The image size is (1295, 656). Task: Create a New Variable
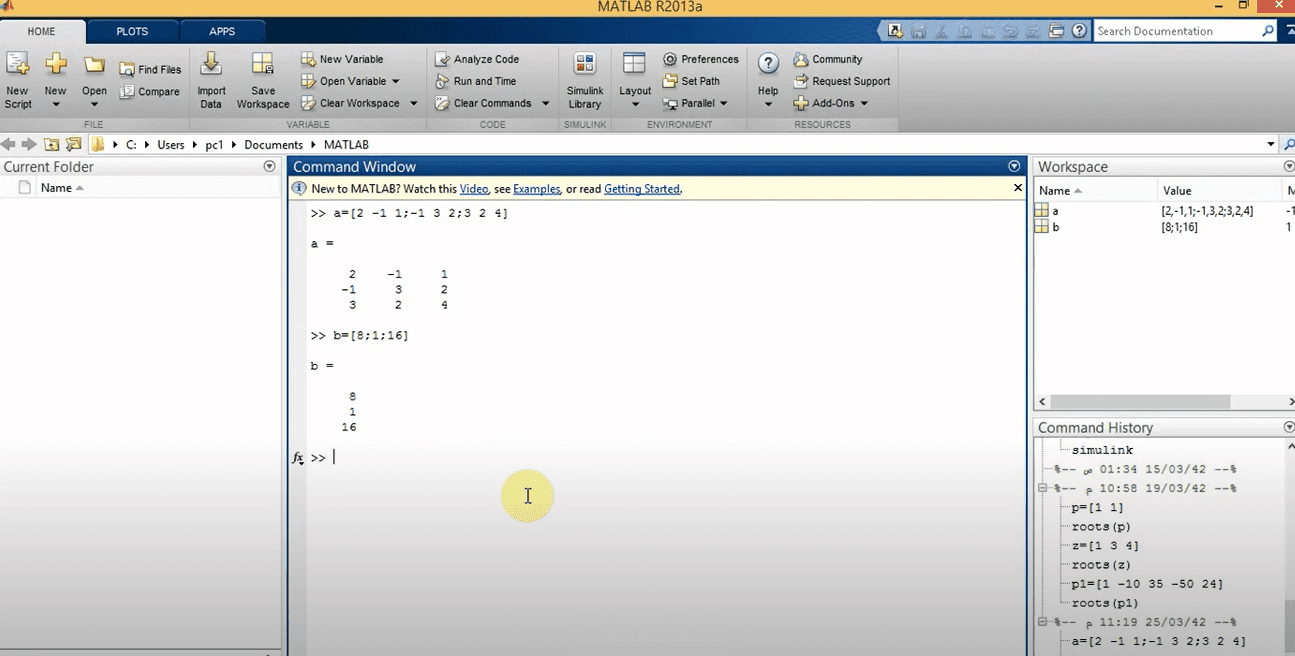342,59
